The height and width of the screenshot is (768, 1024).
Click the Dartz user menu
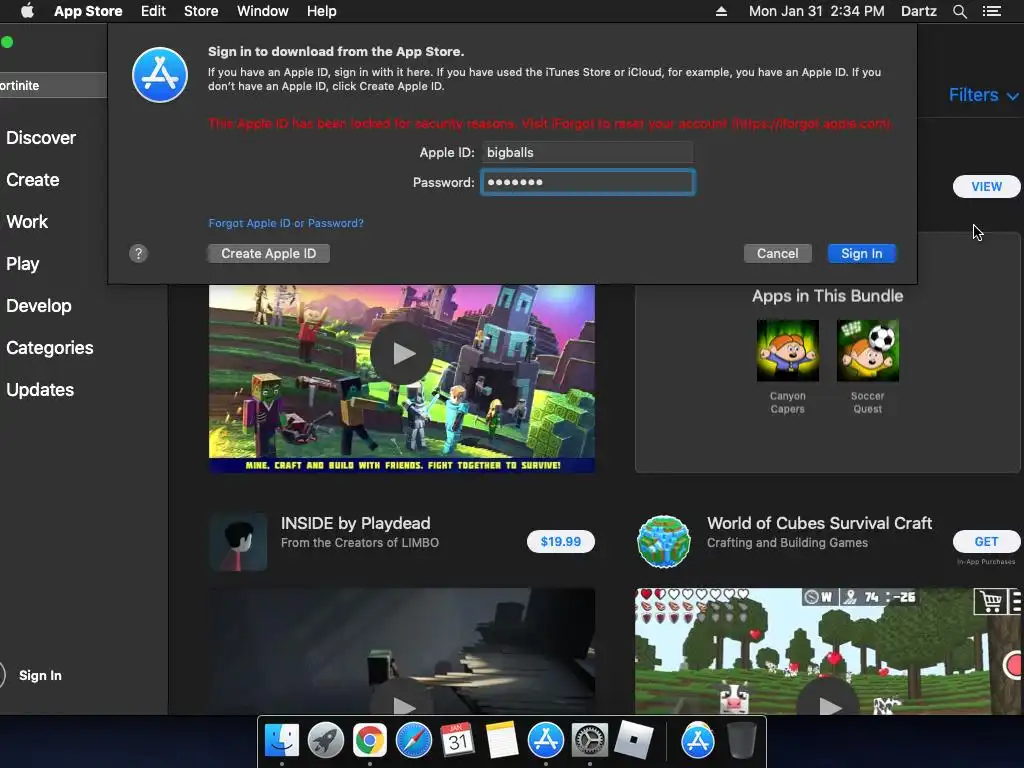coord(919,11)
